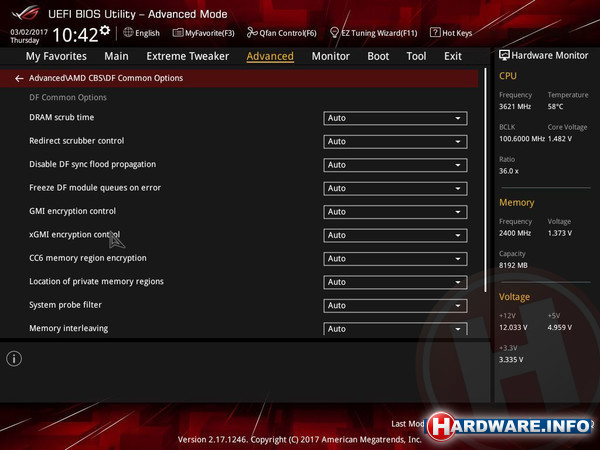Select Freeze DF module queues on error label
Viewport: 600px width, 450px height.
click(x=95, y=188)
